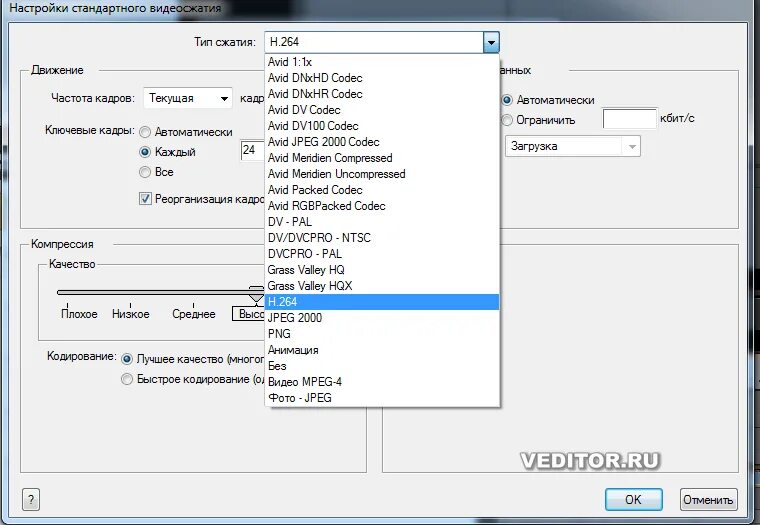Choose JPEG 2000 from the list
The image size is (760, 525).
382,318
